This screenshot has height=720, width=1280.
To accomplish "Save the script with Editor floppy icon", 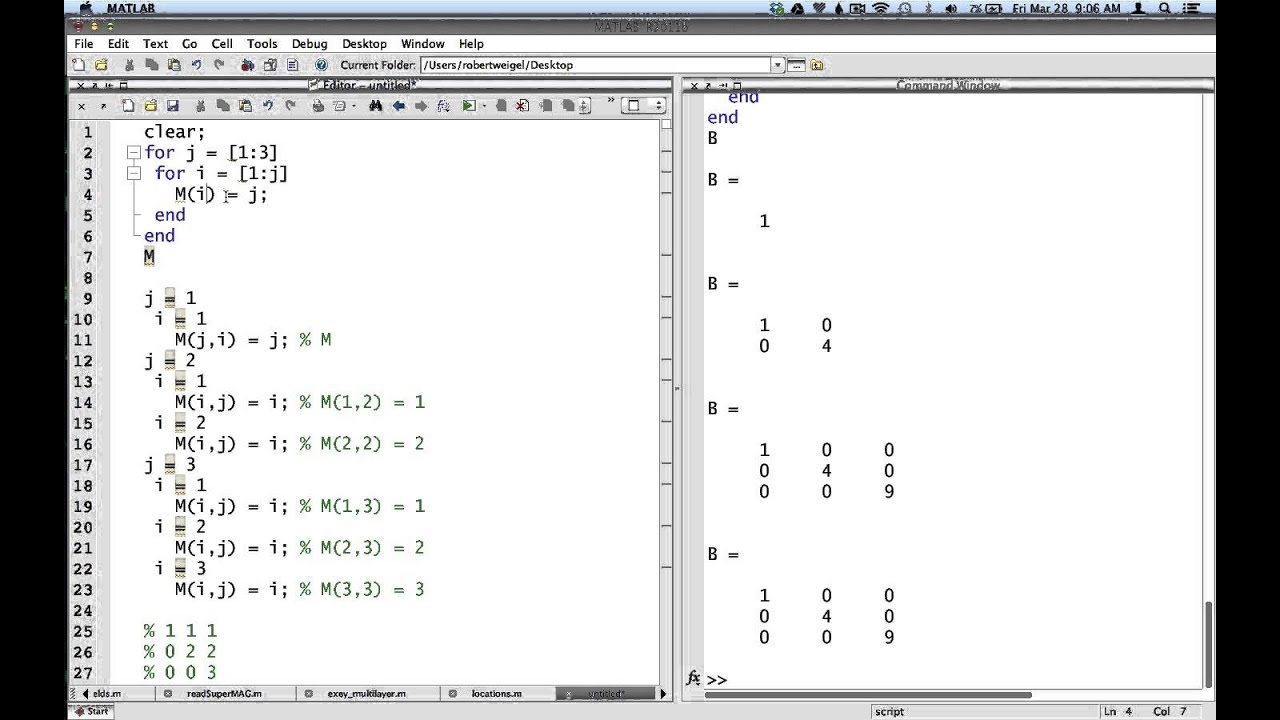I will click(172, 105).
